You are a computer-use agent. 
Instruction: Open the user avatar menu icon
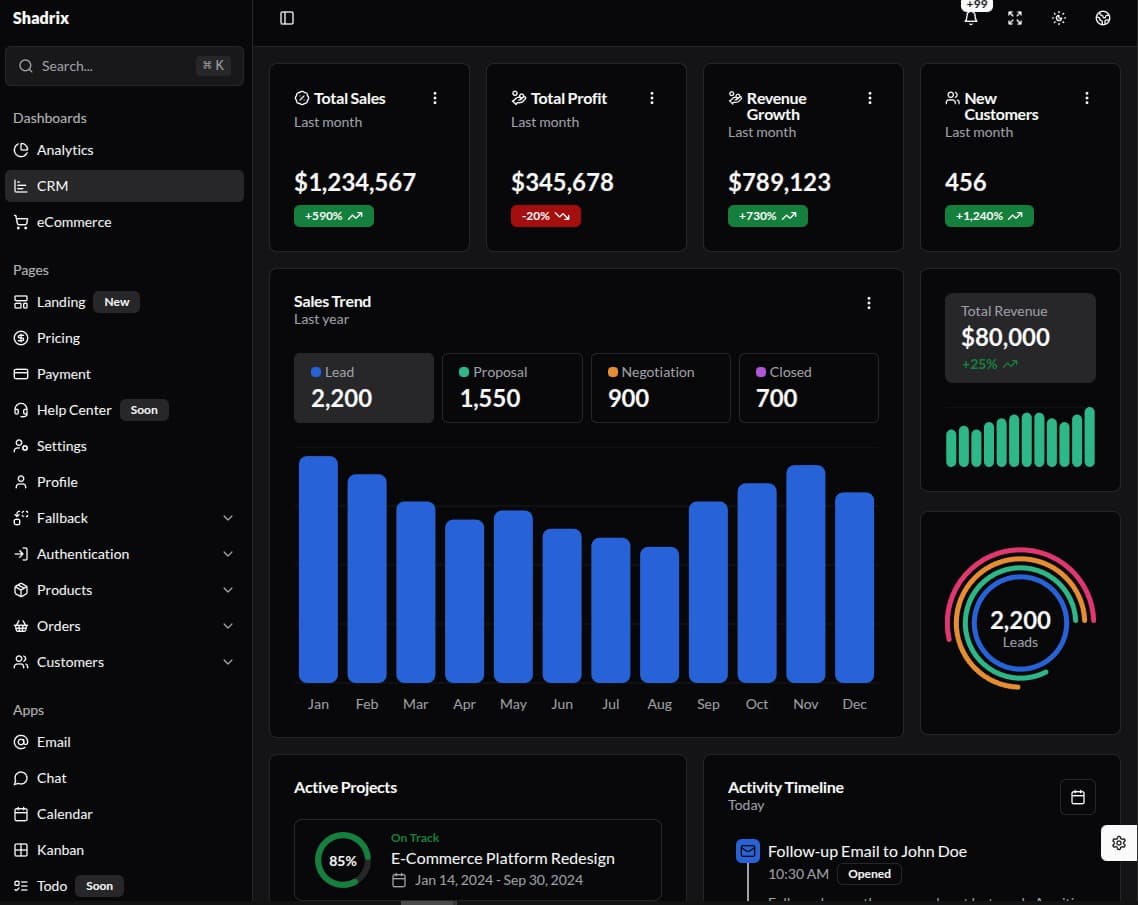[1102, 18]
